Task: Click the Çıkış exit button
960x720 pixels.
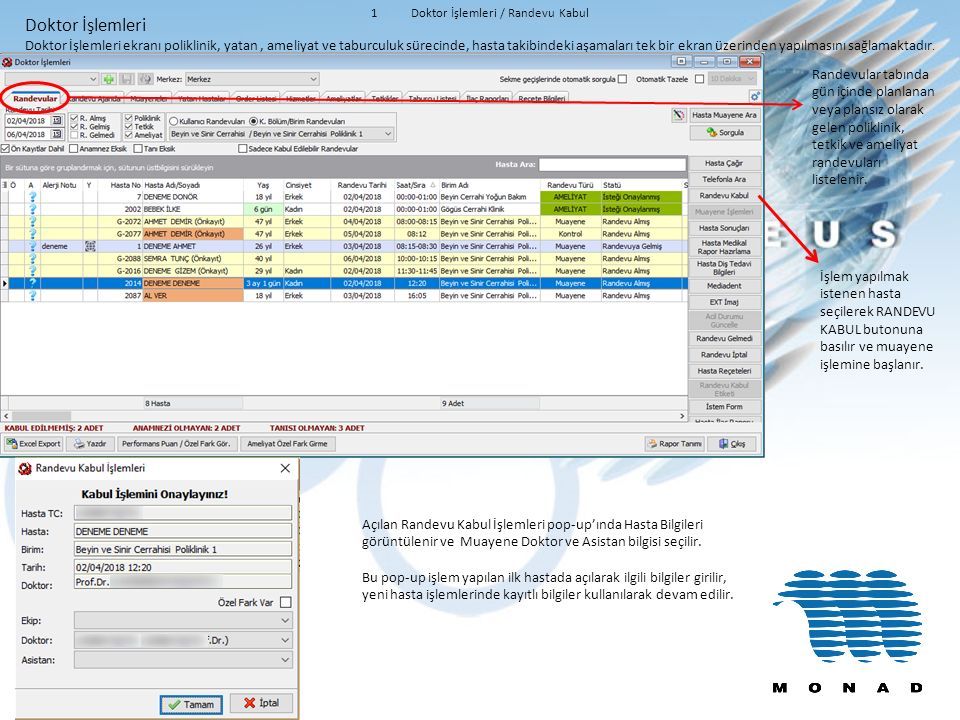Action: click(x=732, y=444)
